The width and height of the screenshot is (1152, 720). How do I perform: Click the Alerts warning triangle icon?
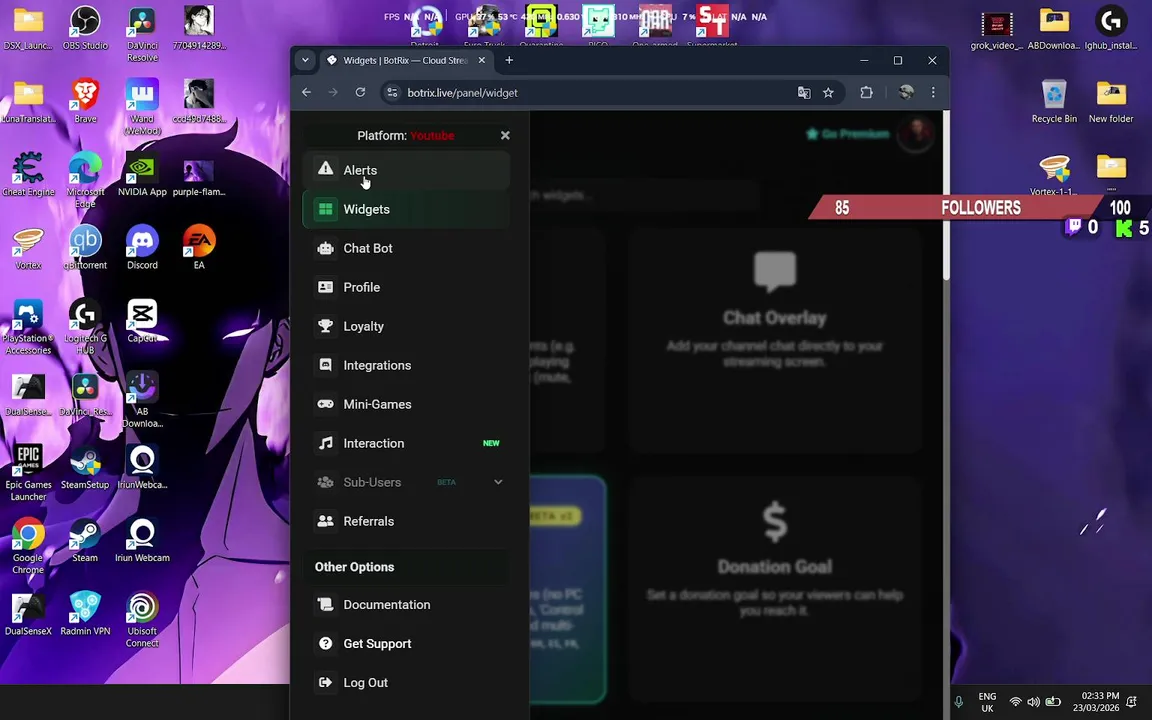[325, 169]
